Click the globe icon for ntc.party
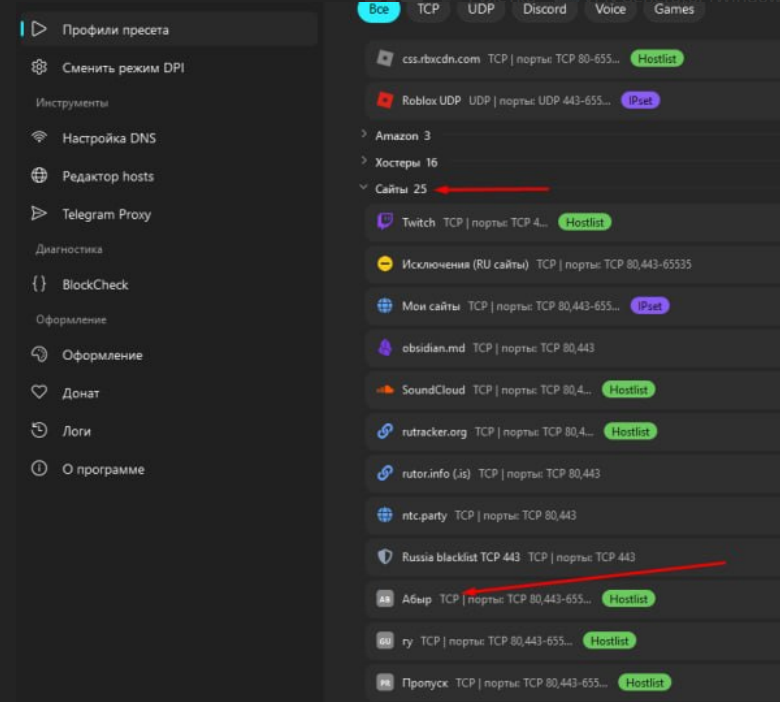 click(x=385, y=514)
